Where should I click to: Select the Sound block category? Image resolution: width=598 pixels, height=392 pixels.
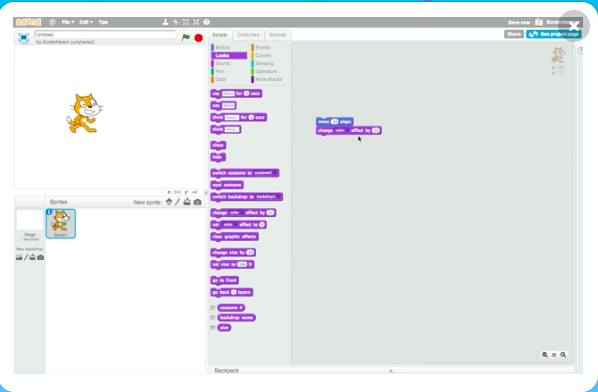(x=228, y=63)
